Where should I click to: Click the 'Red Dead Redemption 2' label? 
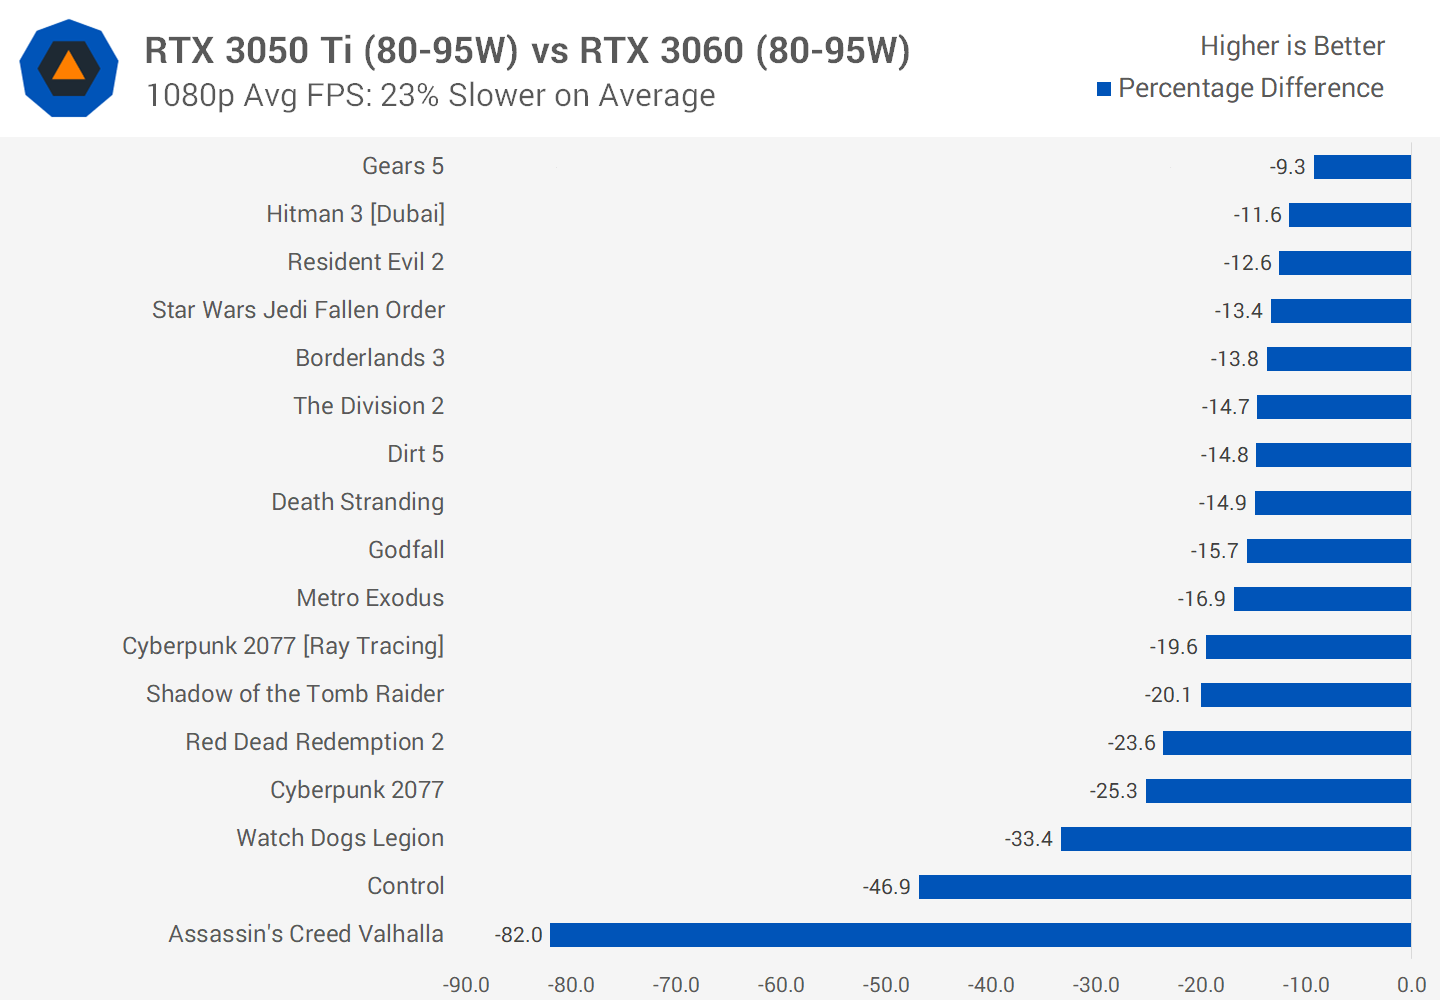coord(315,742)
